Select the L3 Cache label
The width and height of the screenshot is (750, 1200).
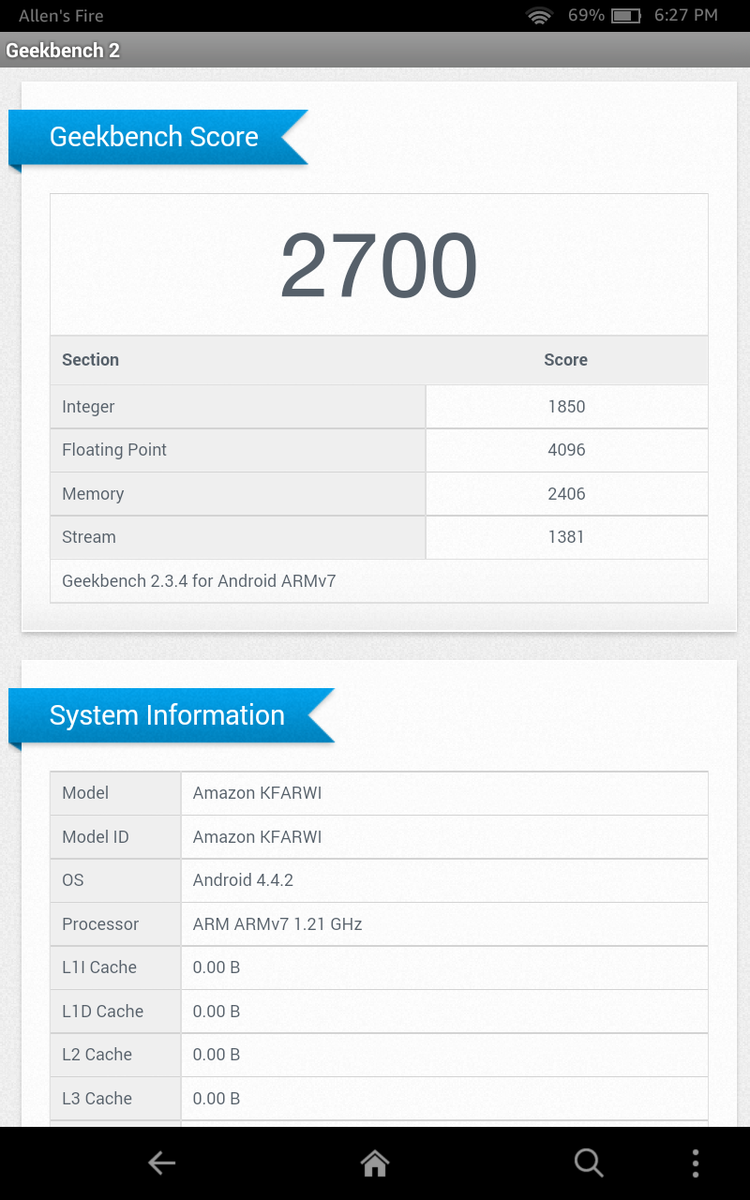(97, 1098)
